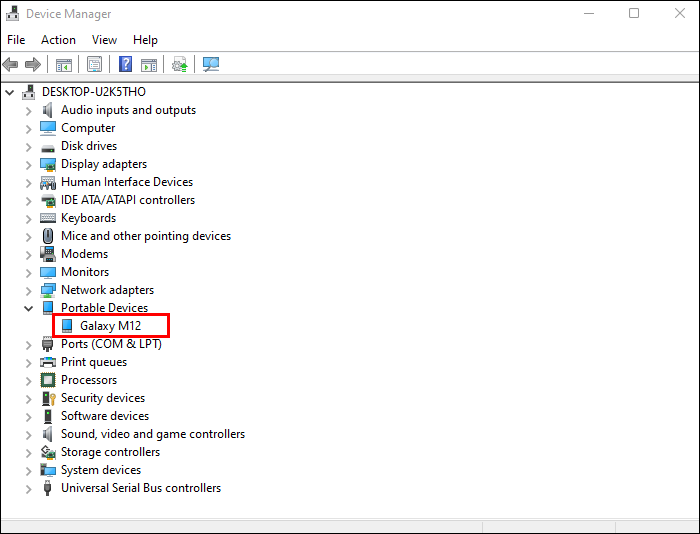
Task: Click the Device Manager title bar icon
Action: pyautogui.click(x=12, y=13)
